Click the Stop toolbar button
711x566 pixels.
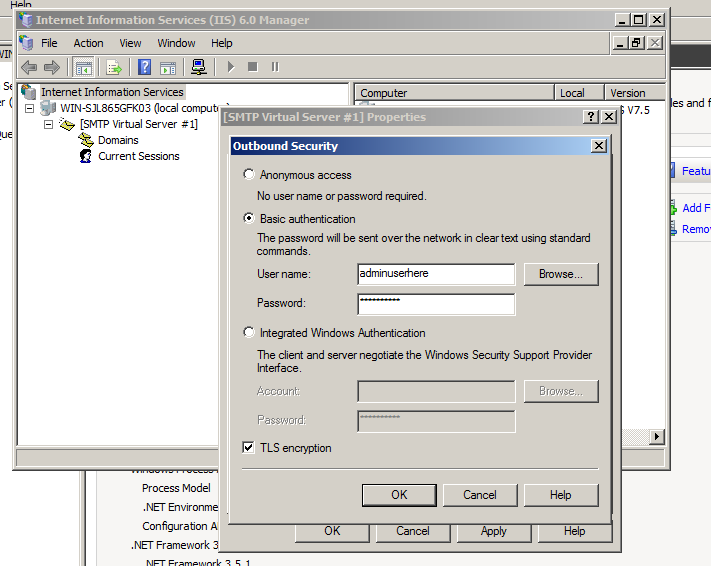[253, 67]
